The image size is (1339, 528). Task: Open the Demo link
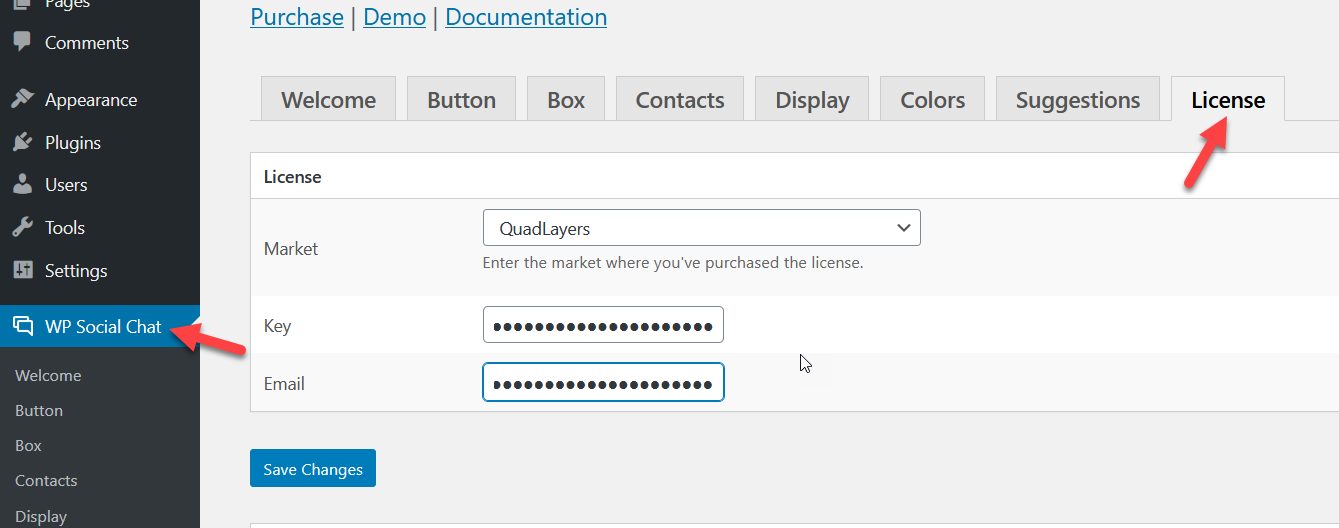[394, 17]
